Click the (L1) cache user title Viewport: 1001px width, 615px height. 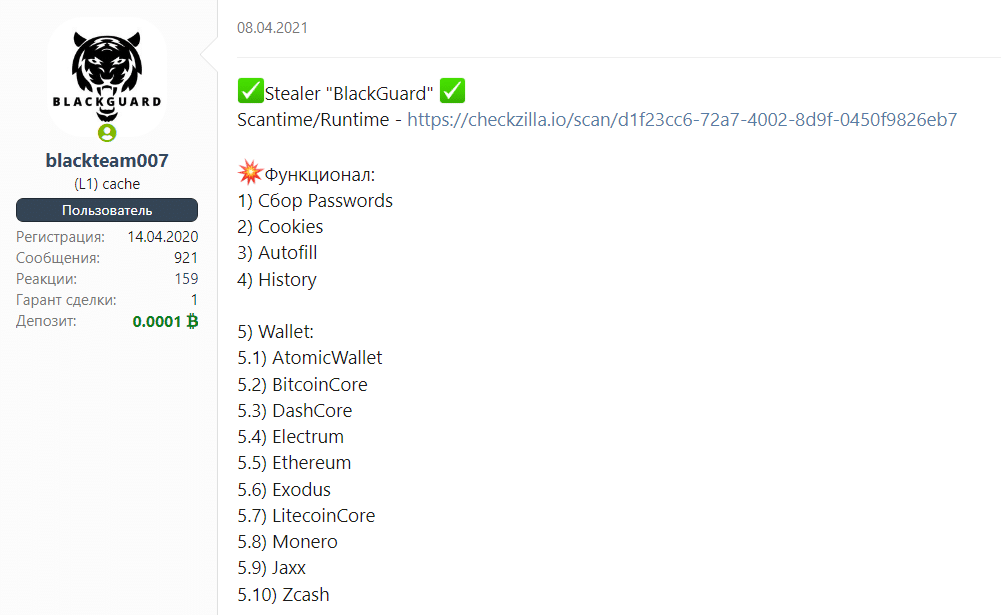pos(107,184)
